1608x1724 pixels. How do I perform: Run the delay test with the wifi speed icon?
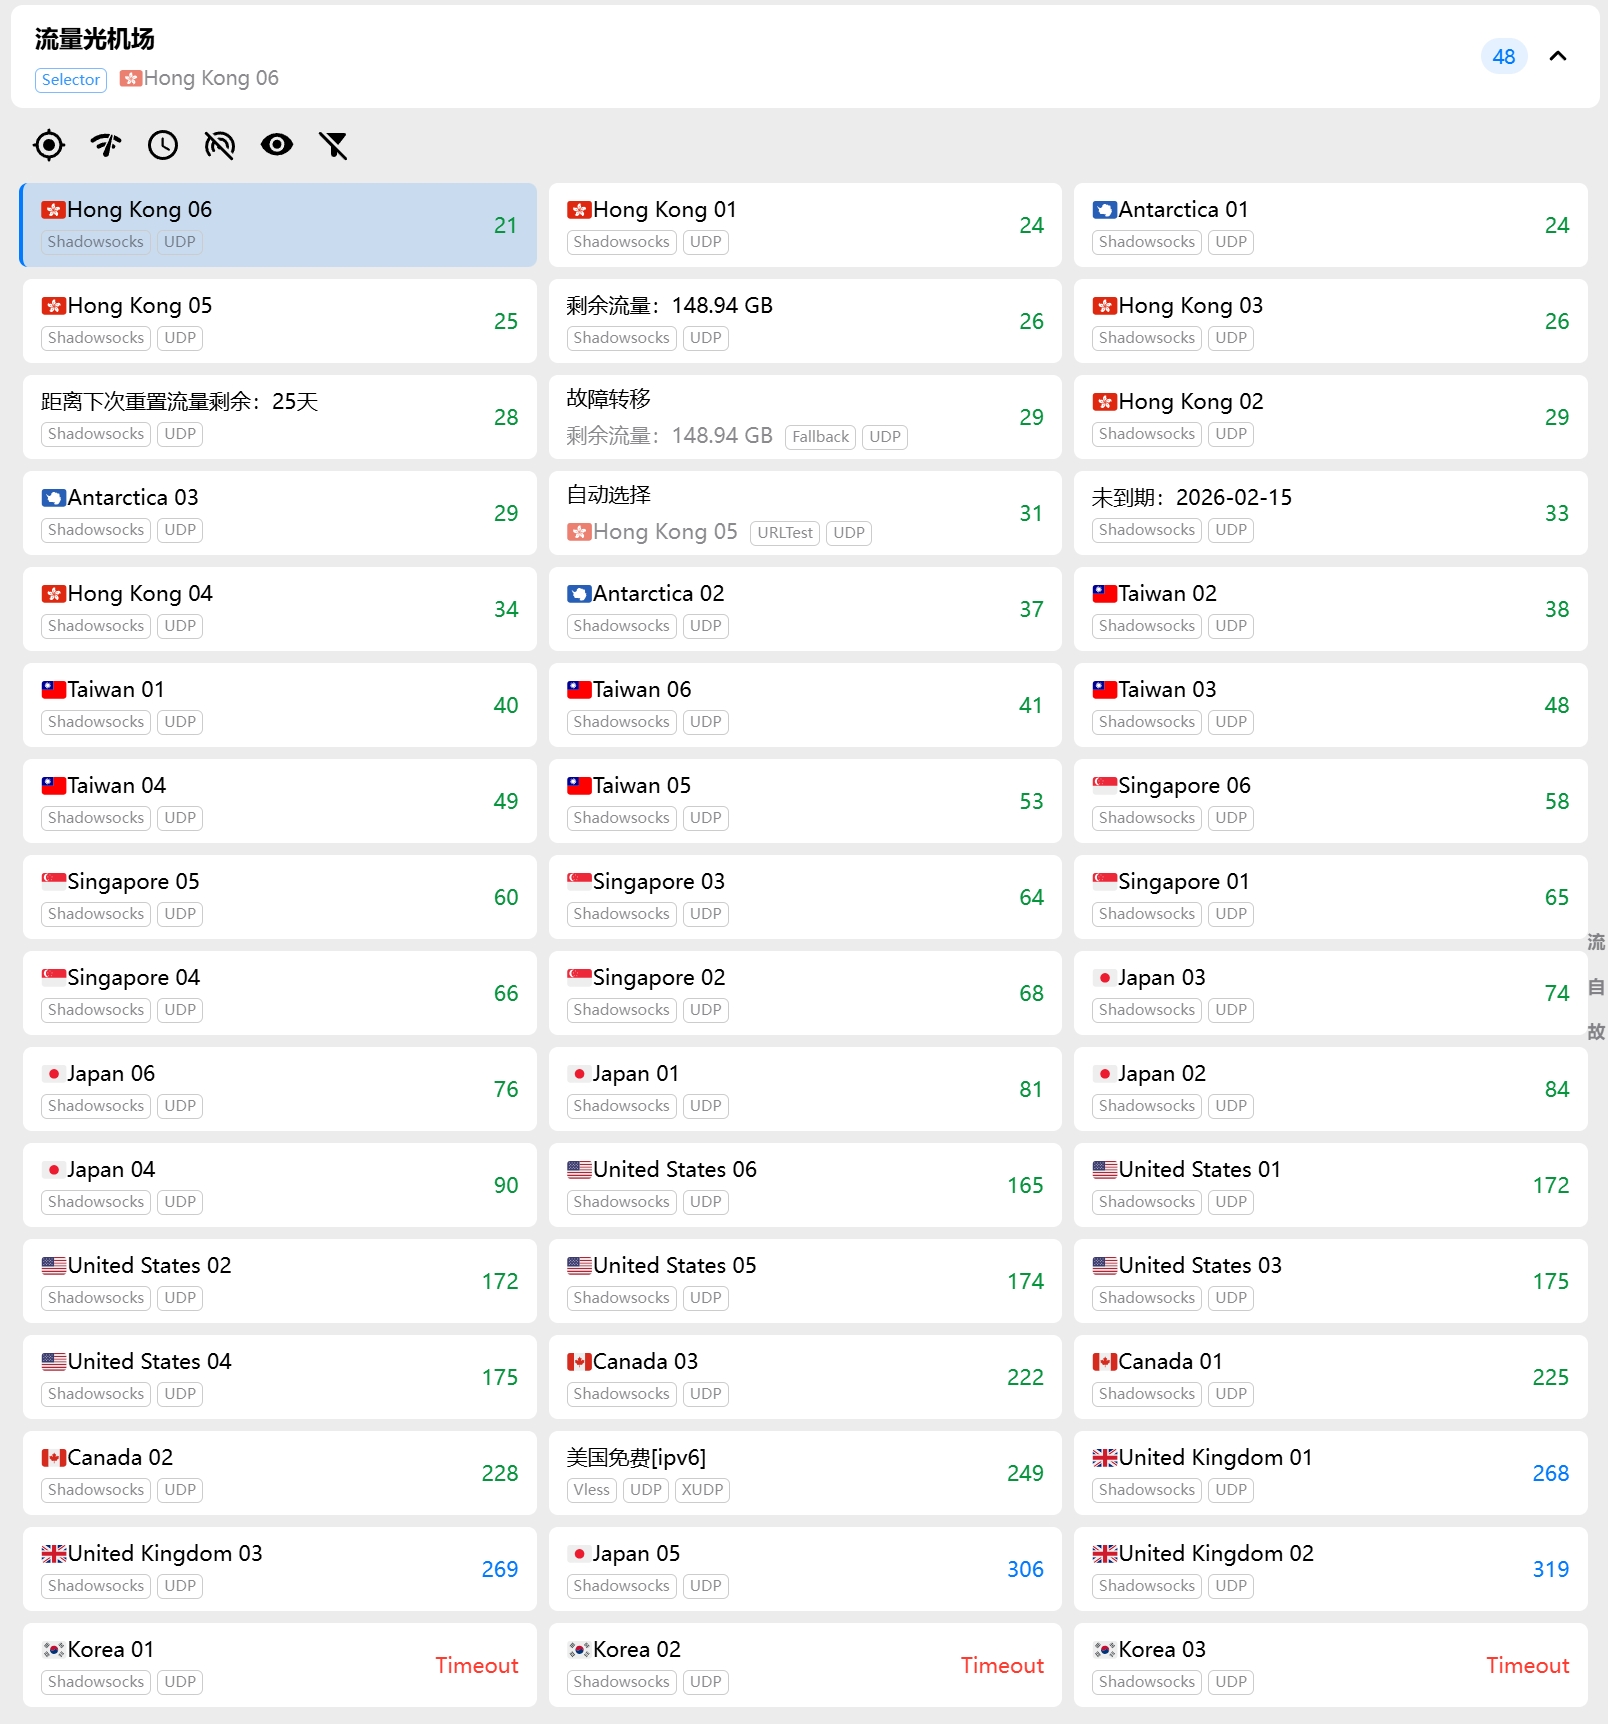tap(105, 146)
